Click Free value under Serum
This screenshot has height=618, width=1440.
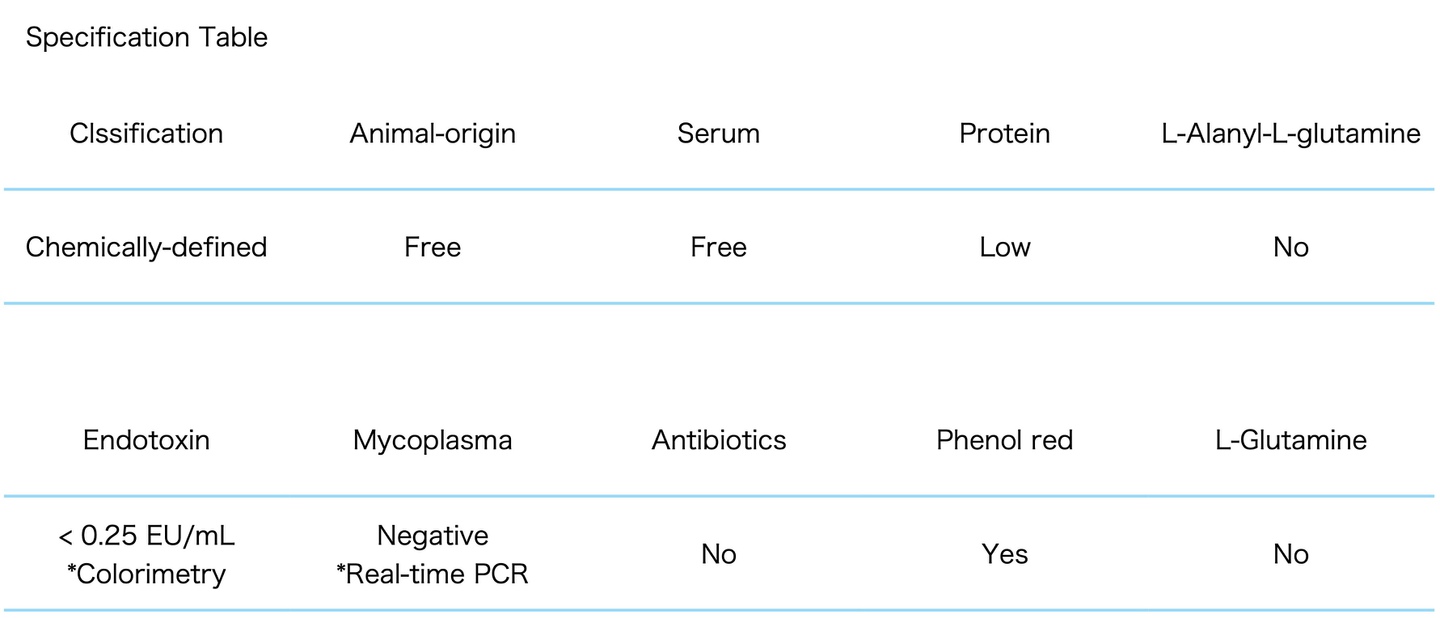click(718, 247)
